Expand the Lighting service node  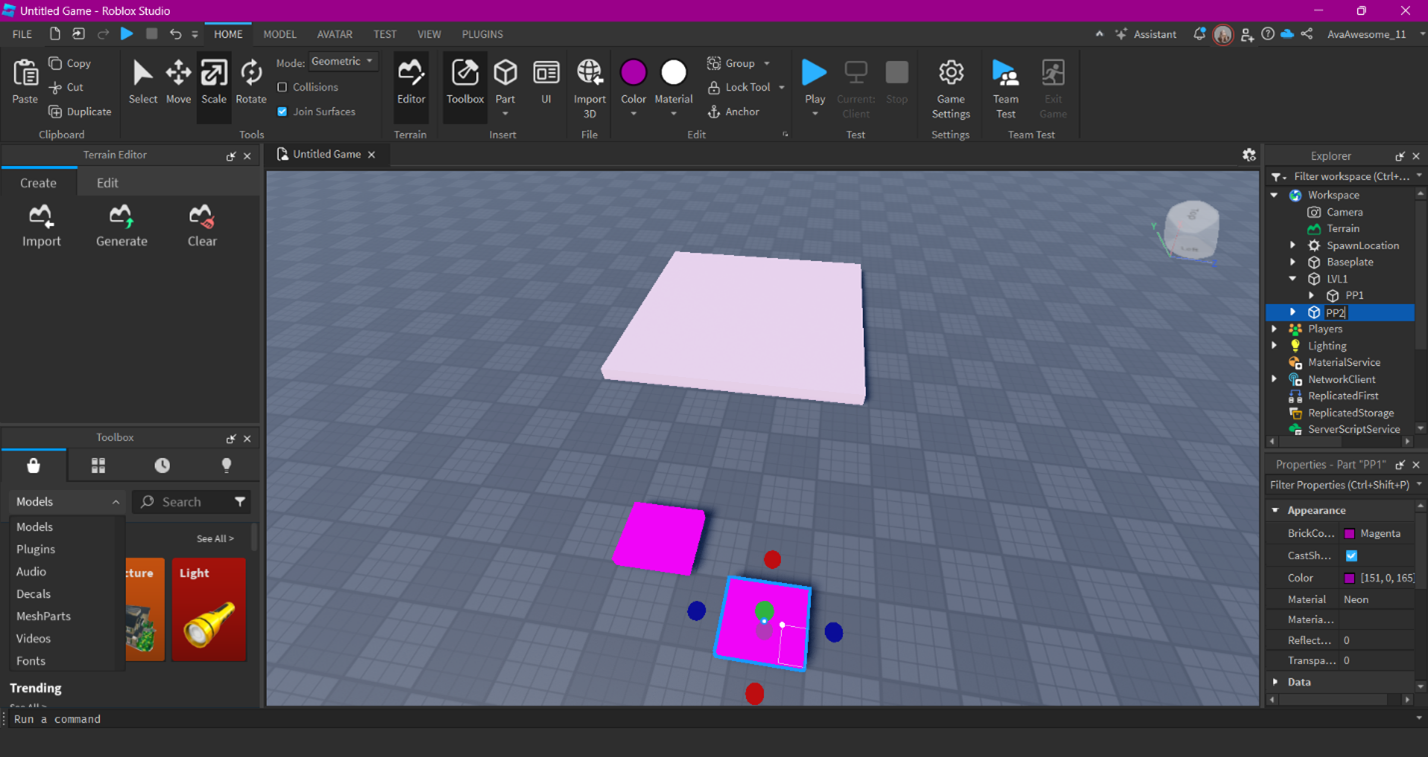pos(1275,346)
